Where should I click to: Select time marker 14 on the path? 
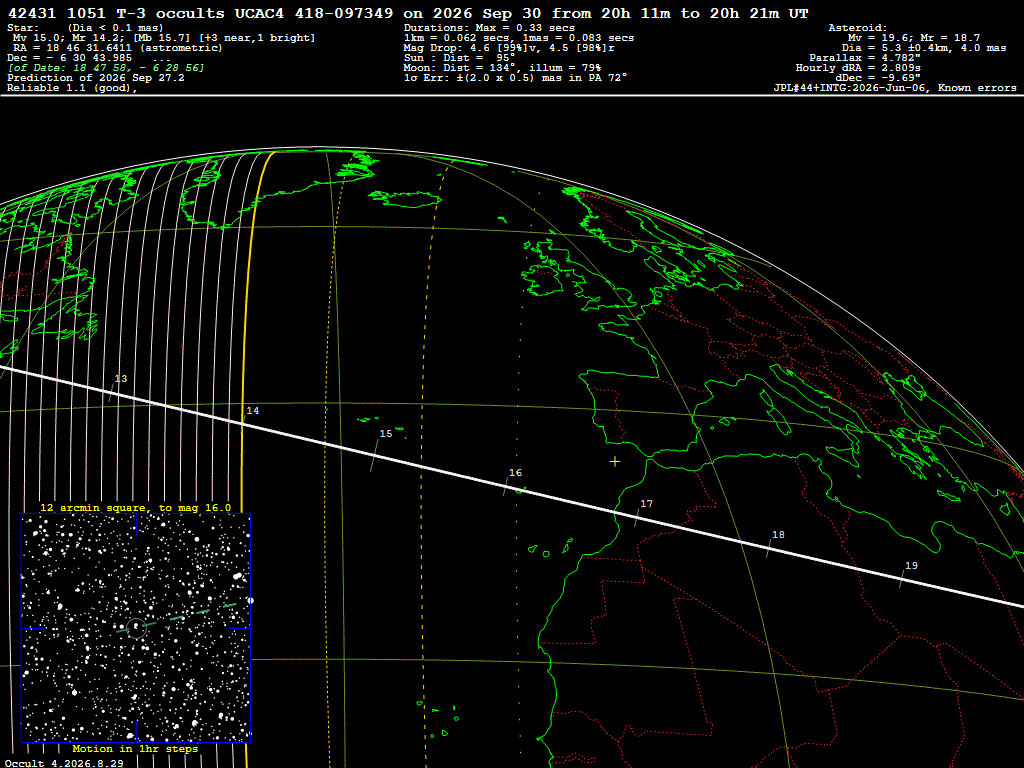coord(253,411)
